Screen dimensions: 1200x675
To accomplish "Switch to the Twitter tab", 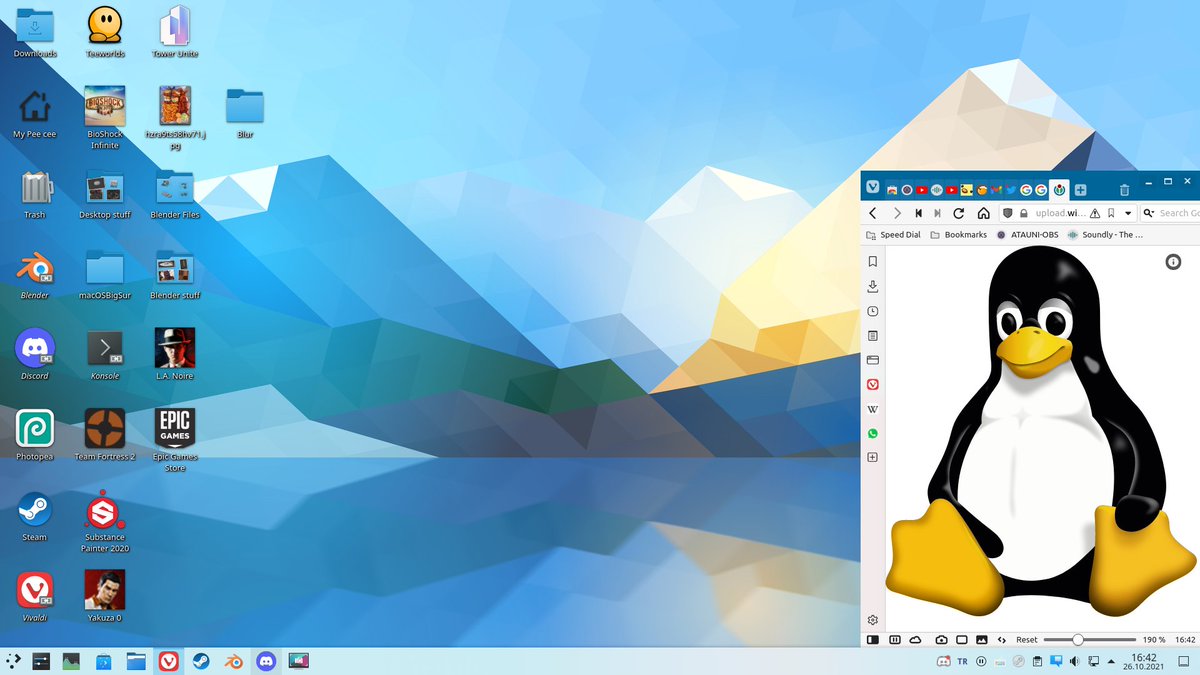I will click(1011, 190).
